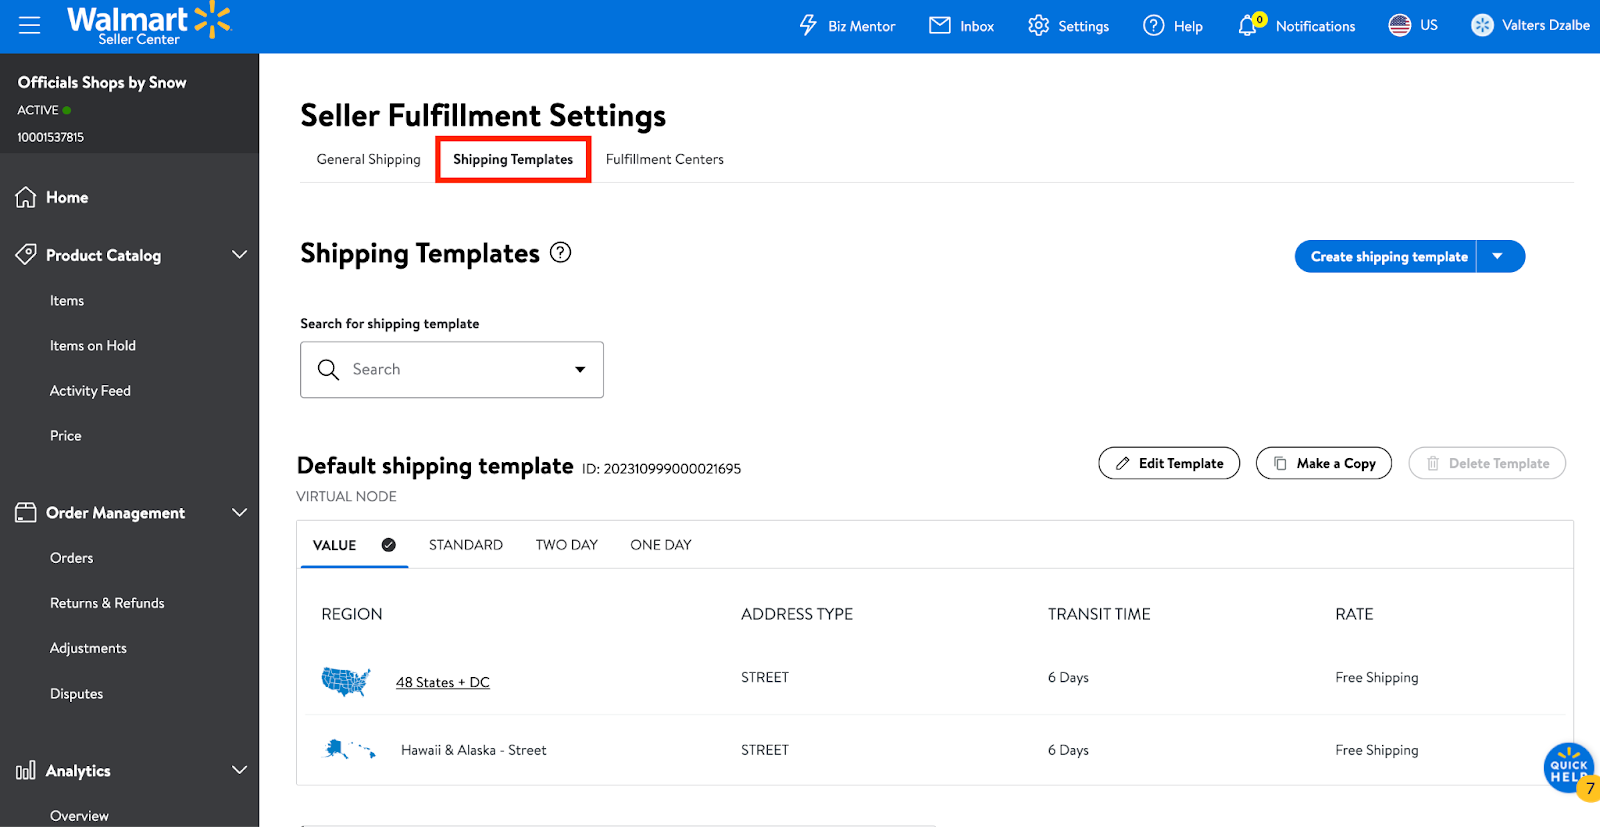The width and height of the screenshot is (1600, 827).
Task: Open Analytics Overview page
Action: (x=79, y=815)
